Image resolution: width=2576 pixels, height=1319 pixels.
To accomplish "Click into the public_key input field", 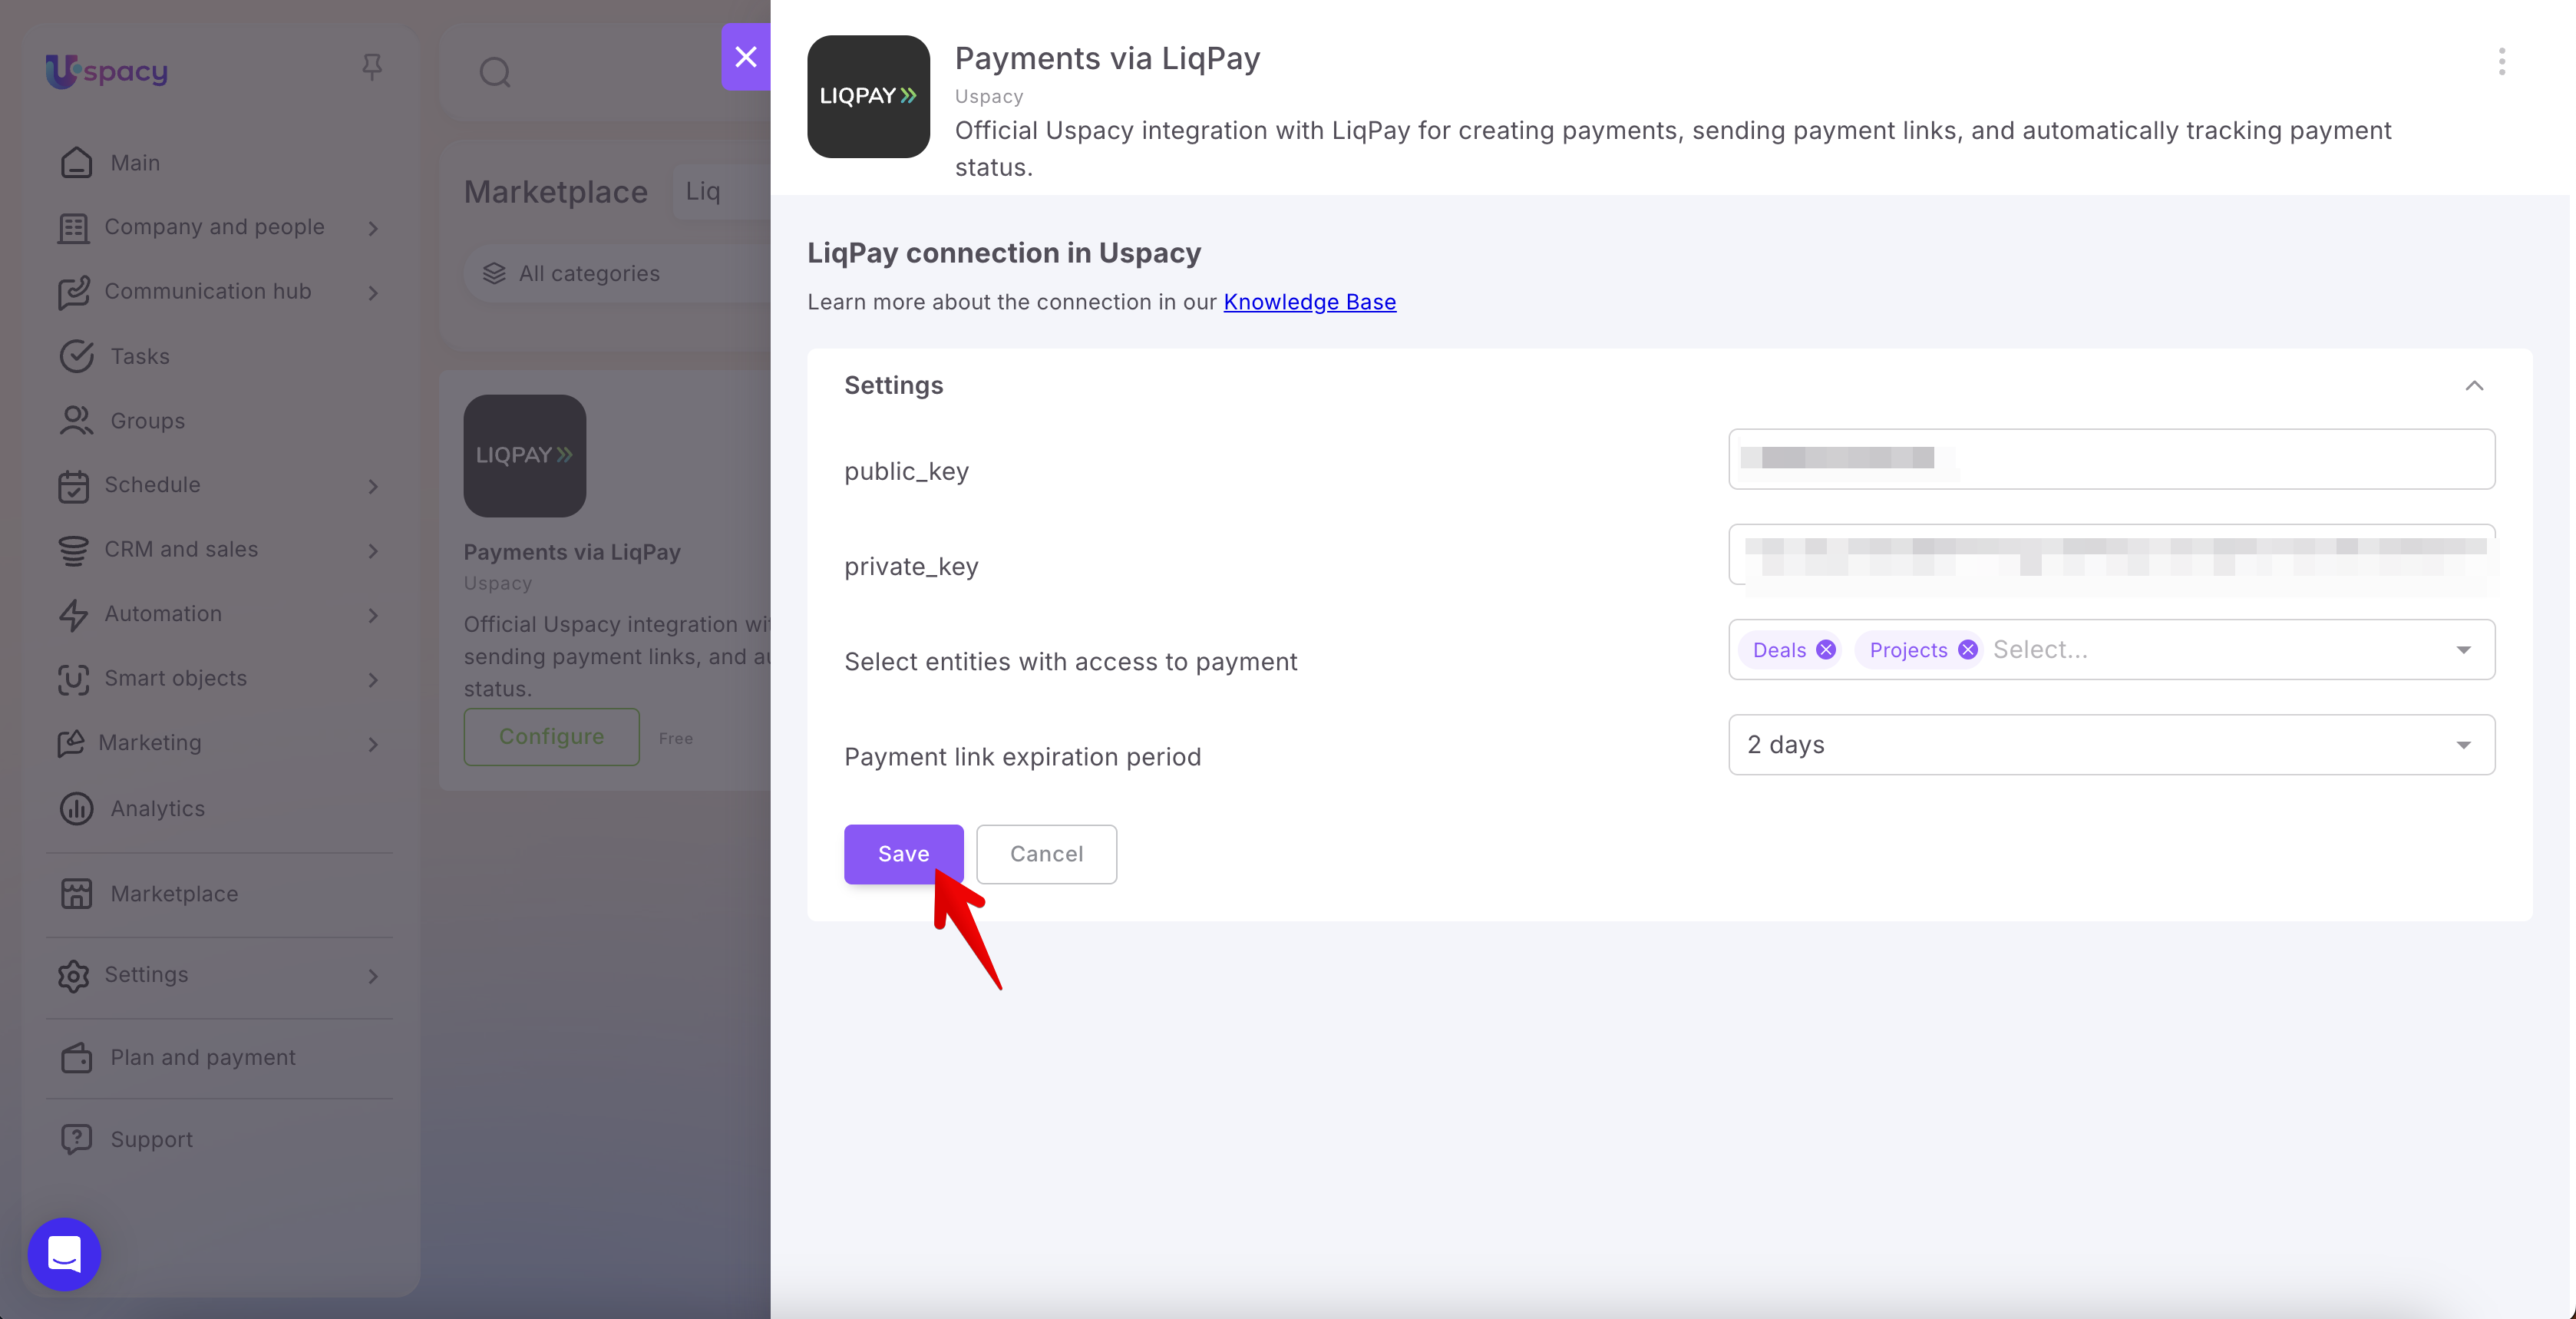I will click(2111, 459).
